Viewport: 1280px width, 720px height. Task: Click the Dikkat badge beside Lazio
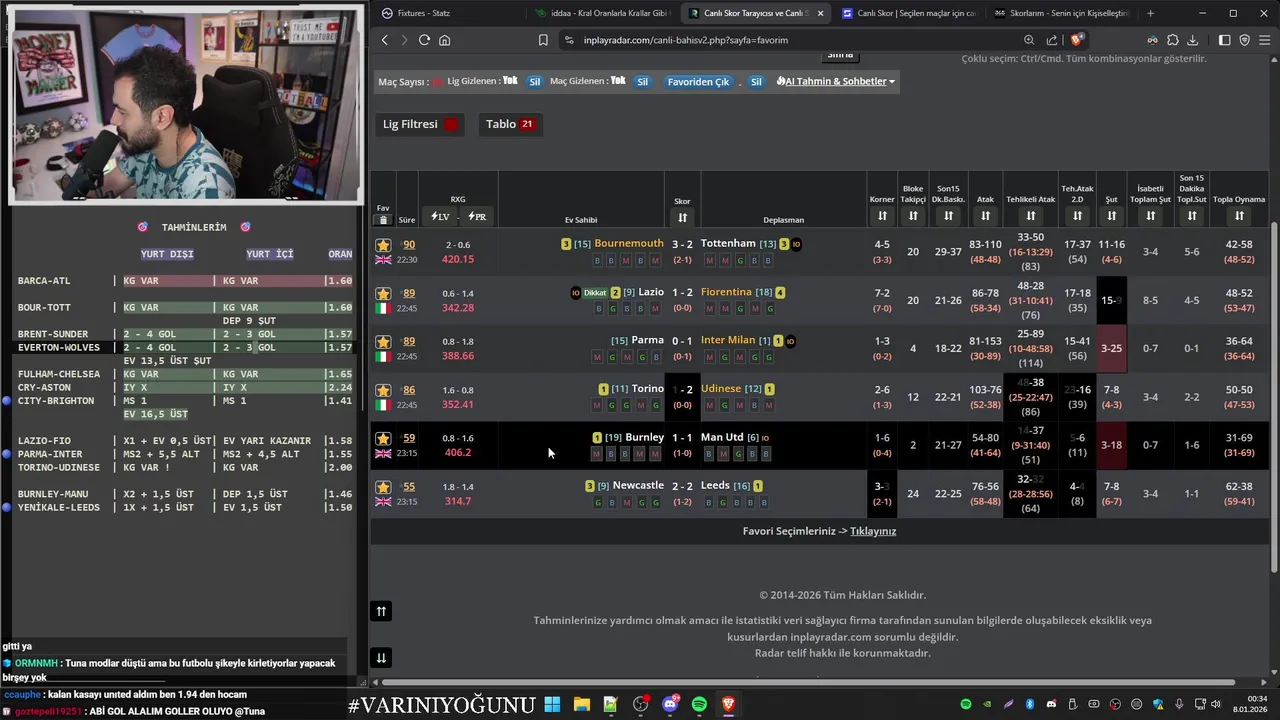595,293
